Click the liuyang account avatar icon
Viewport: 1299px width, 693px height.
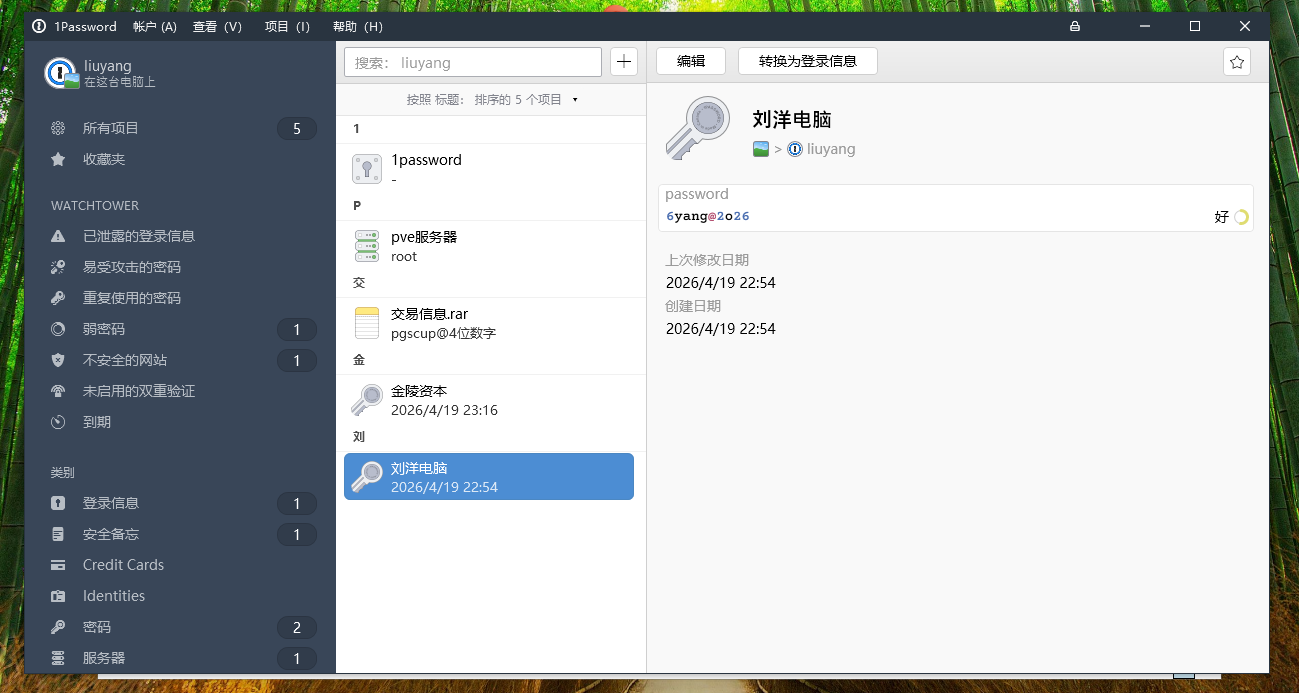[x=62, y=74]
